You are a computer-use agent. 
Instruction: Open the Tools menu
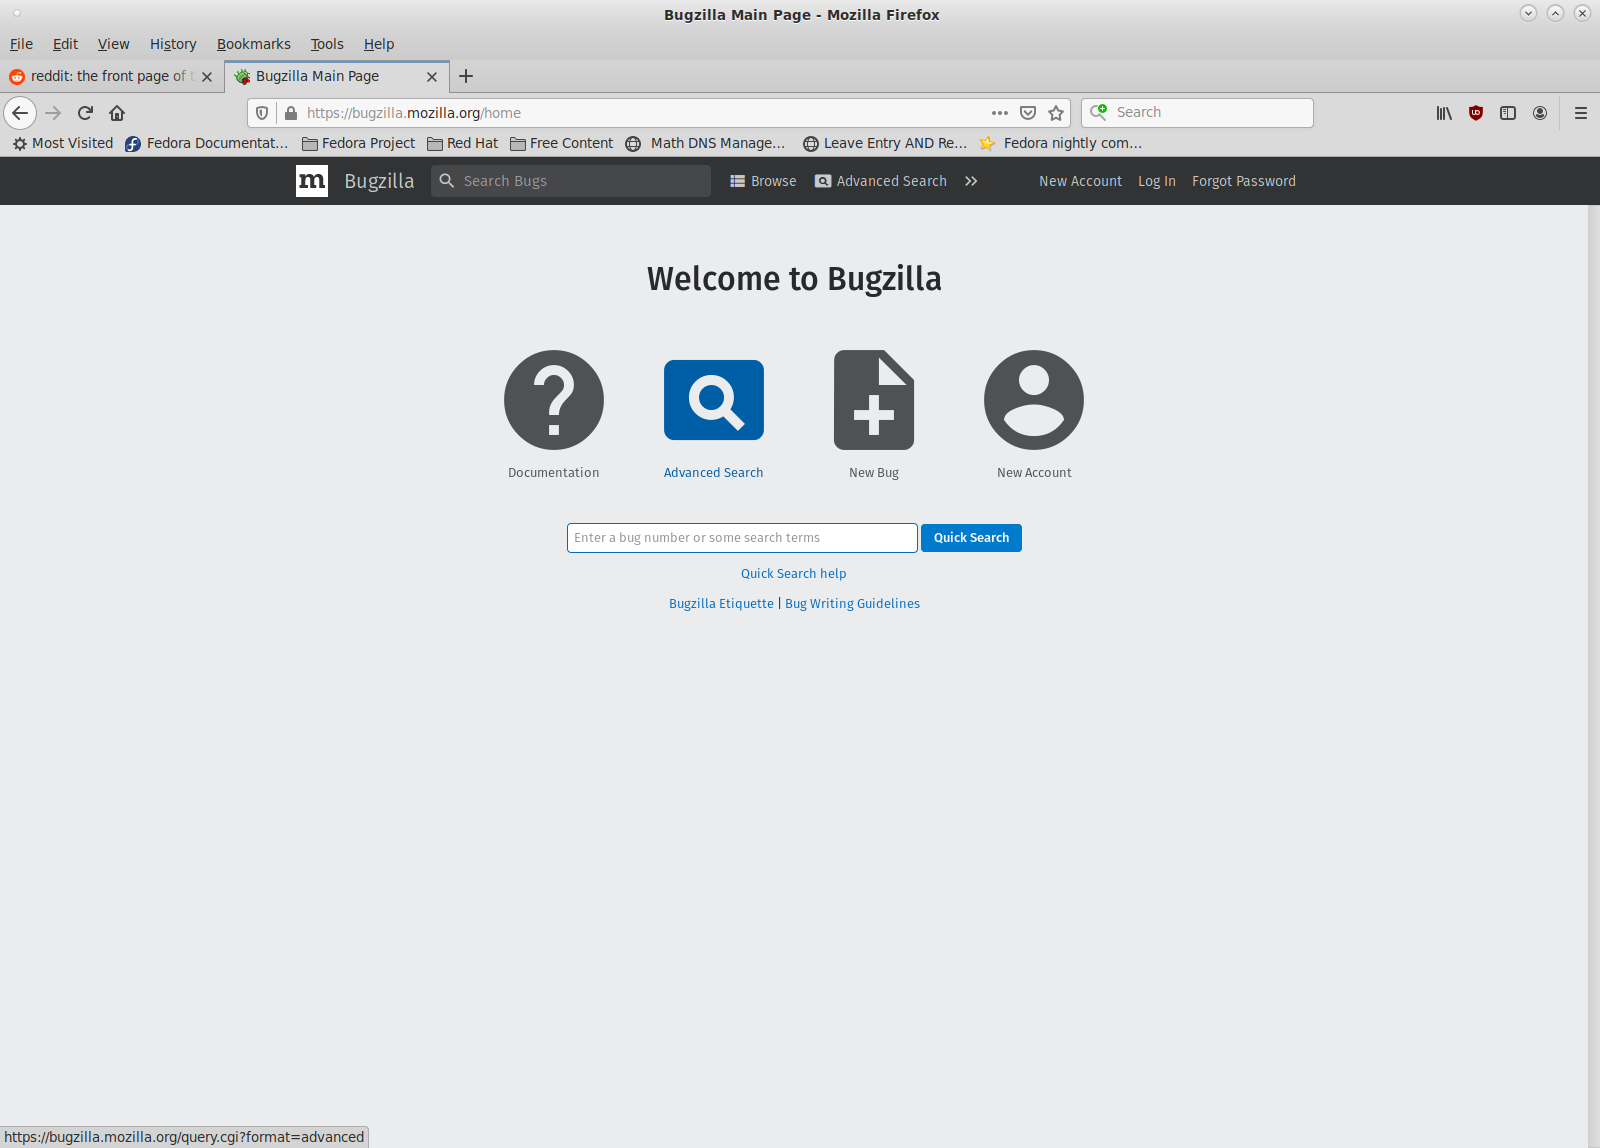[327, 44]
